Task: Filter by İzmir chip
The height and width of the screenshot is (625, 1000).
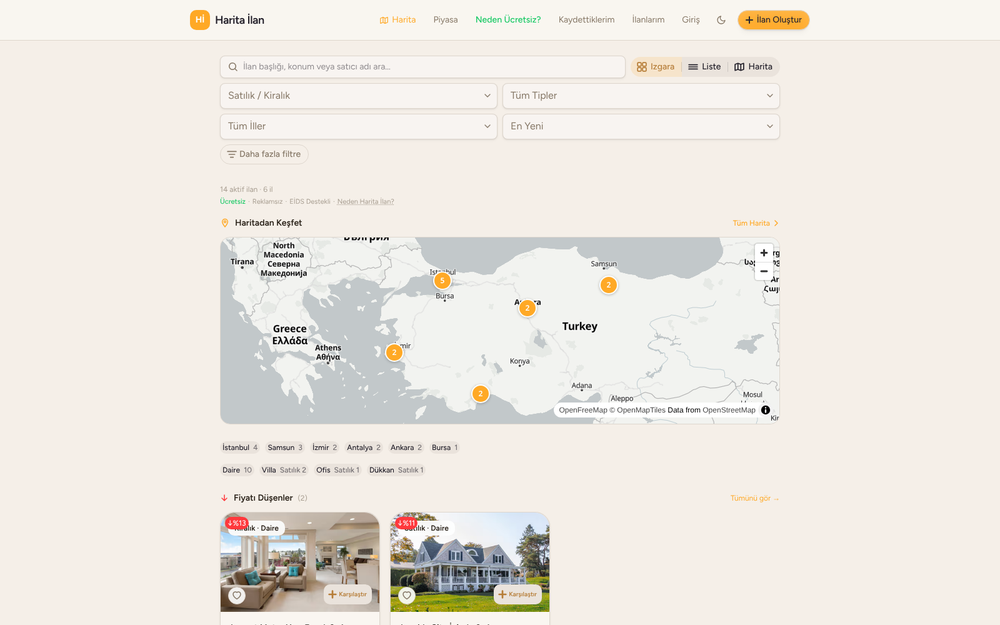Action: (x=325, y=448)
